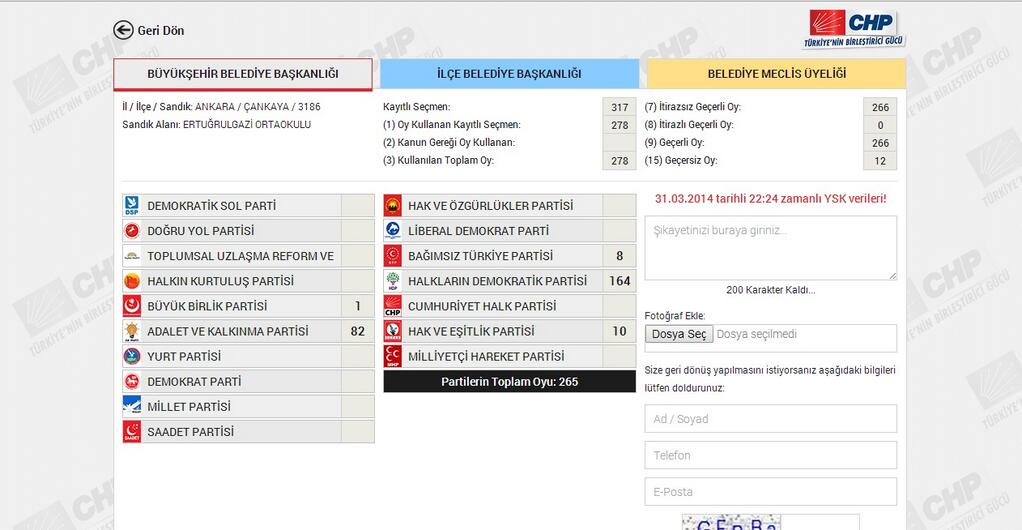Click the Cumhuriyet Halk Partisi logo
This screenshot has width=1022, height=530.
pyautogui.click(x=392, y=306)
